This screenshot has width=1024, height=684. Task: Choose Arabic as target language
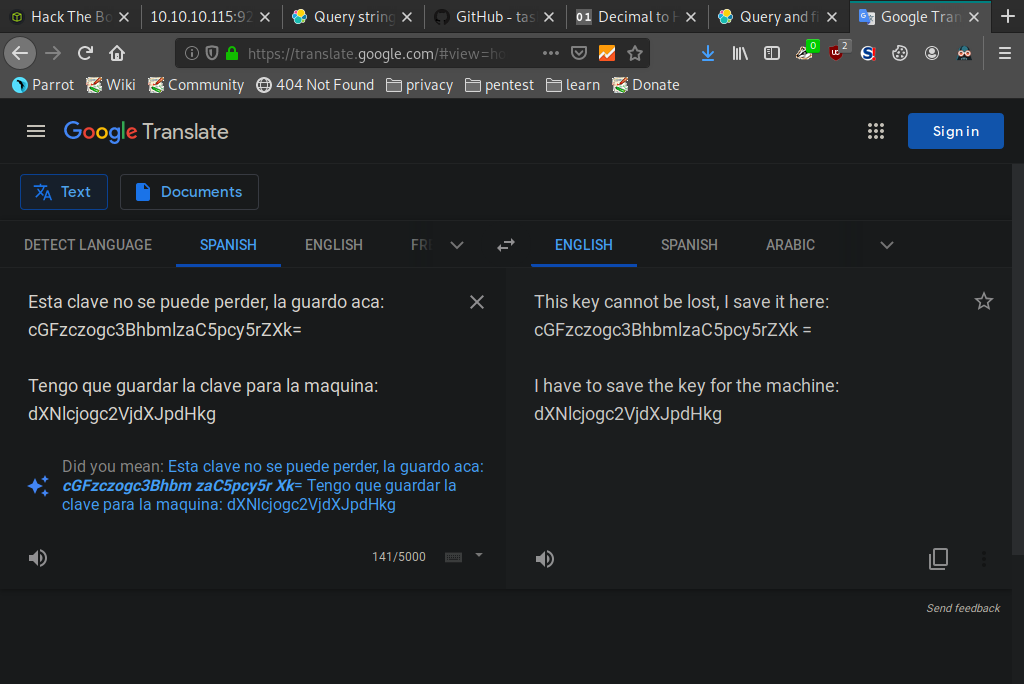click(790, 245)
